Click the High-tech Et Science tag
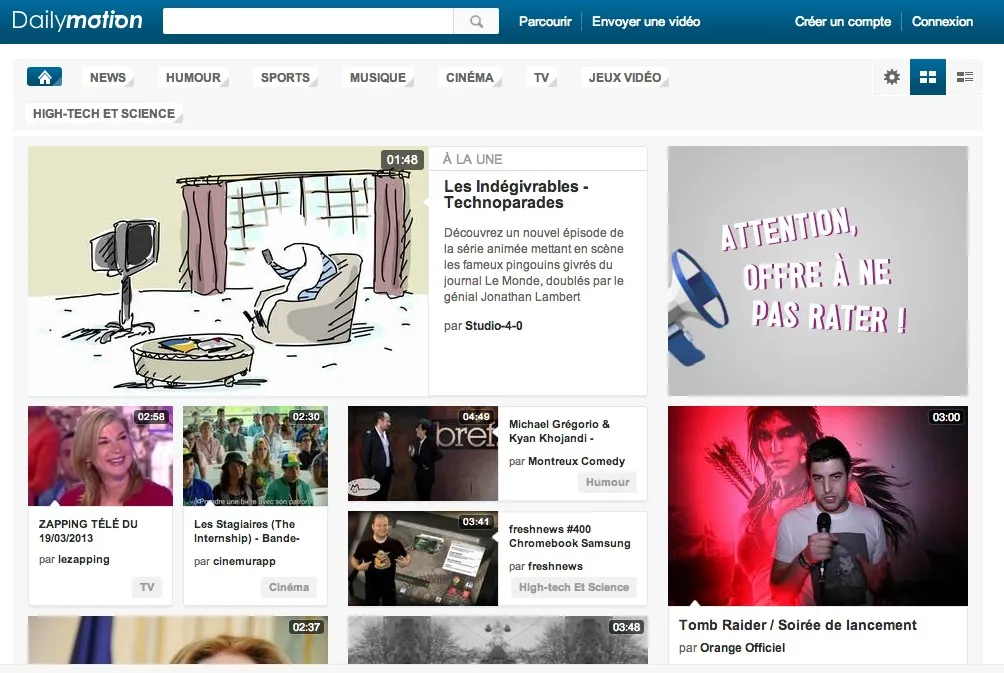The width and height of the screenshot is (1004, 673). tap(574, 587)
